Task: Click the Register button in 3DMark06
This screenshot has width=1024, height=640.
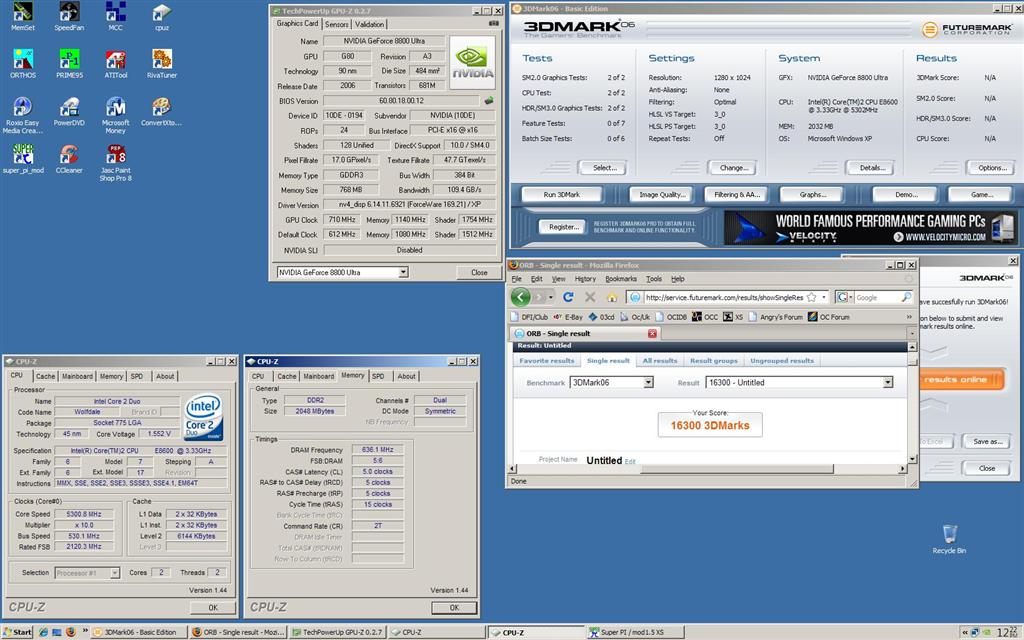Action: click(563, 227)
